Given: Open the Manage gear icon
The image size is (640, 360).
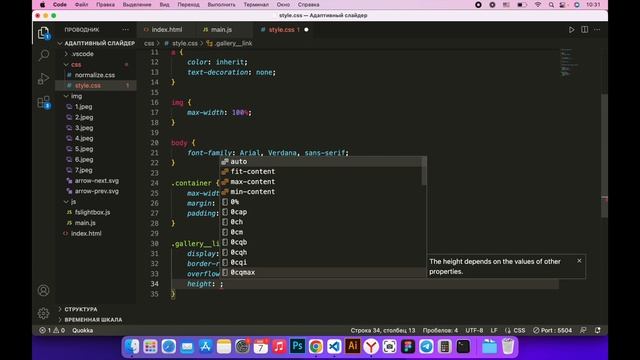Looking at the screenshot, I should click(x=43, y=313).
